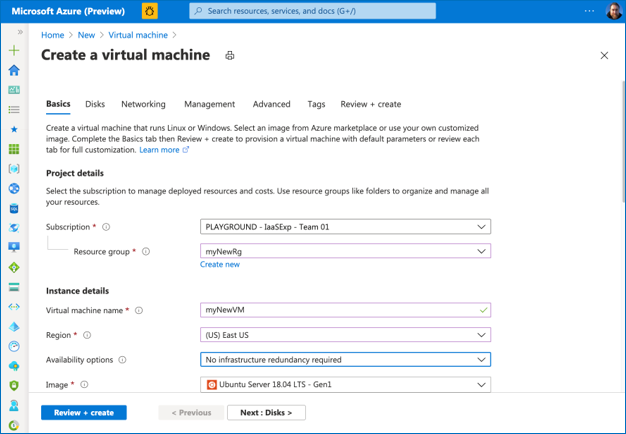Click the Create new resource group link

pos(220,265)
